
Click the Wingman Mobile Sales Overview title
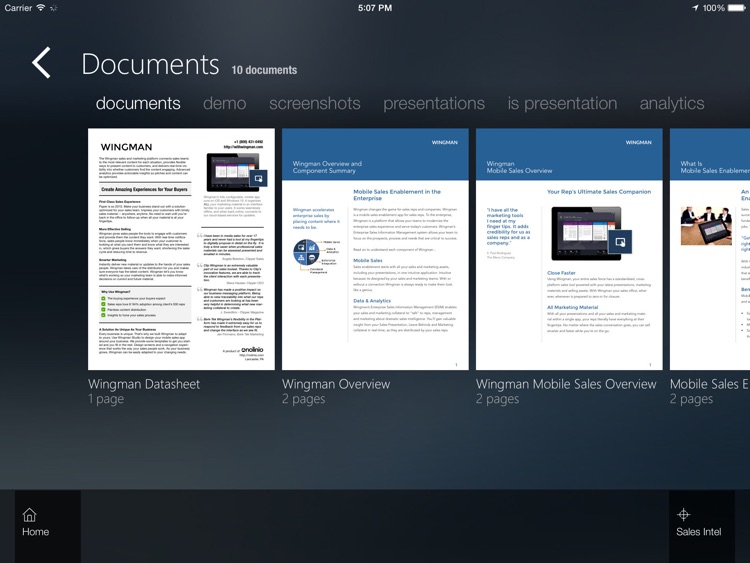(x=566, y=384)
